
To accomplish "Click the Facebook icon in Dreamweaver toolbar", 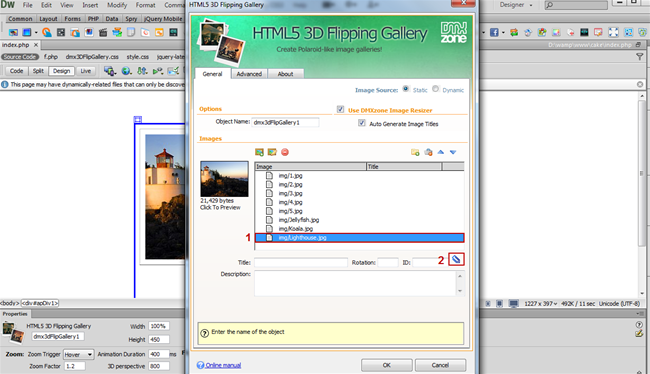I will [494, 32].
